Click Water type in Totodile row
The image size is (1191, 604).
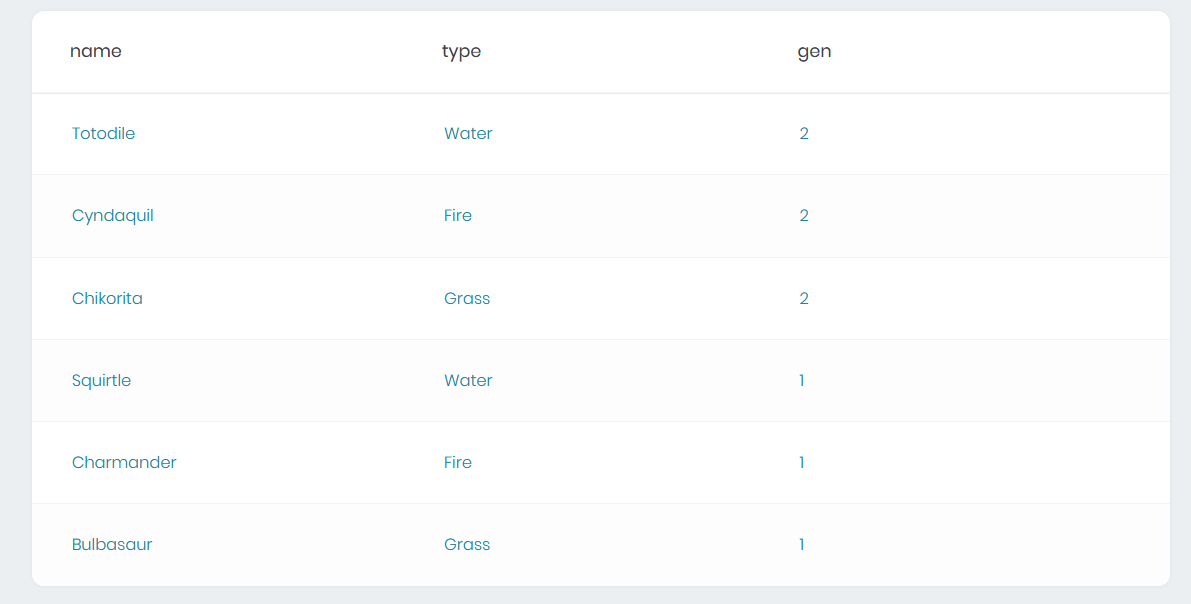pos(468,133)
